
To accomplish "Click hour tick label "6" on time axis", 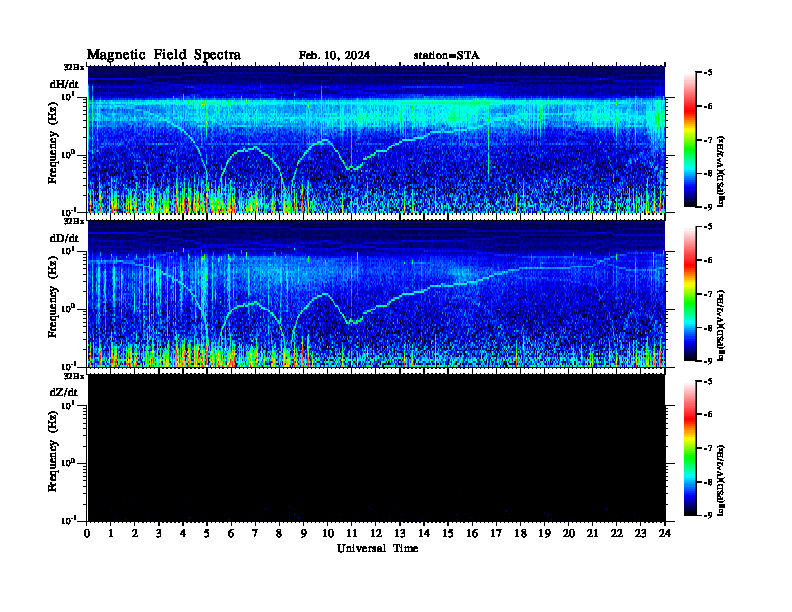I will point(231,534).
